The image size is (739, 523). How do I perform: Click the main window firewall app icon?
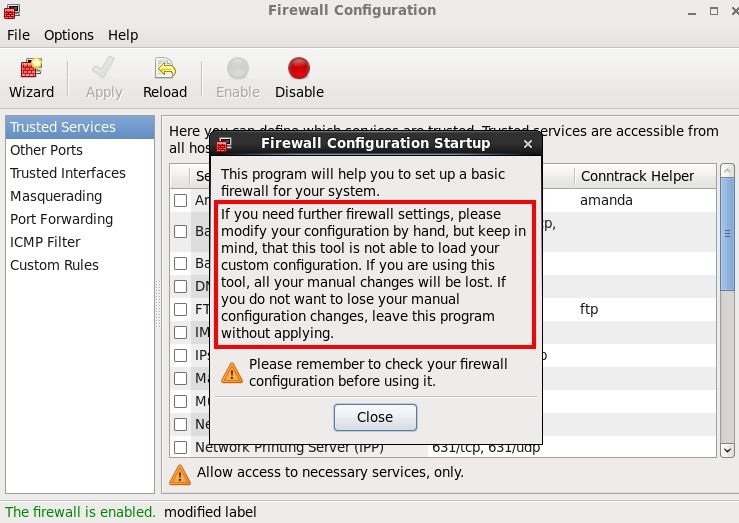12,11
